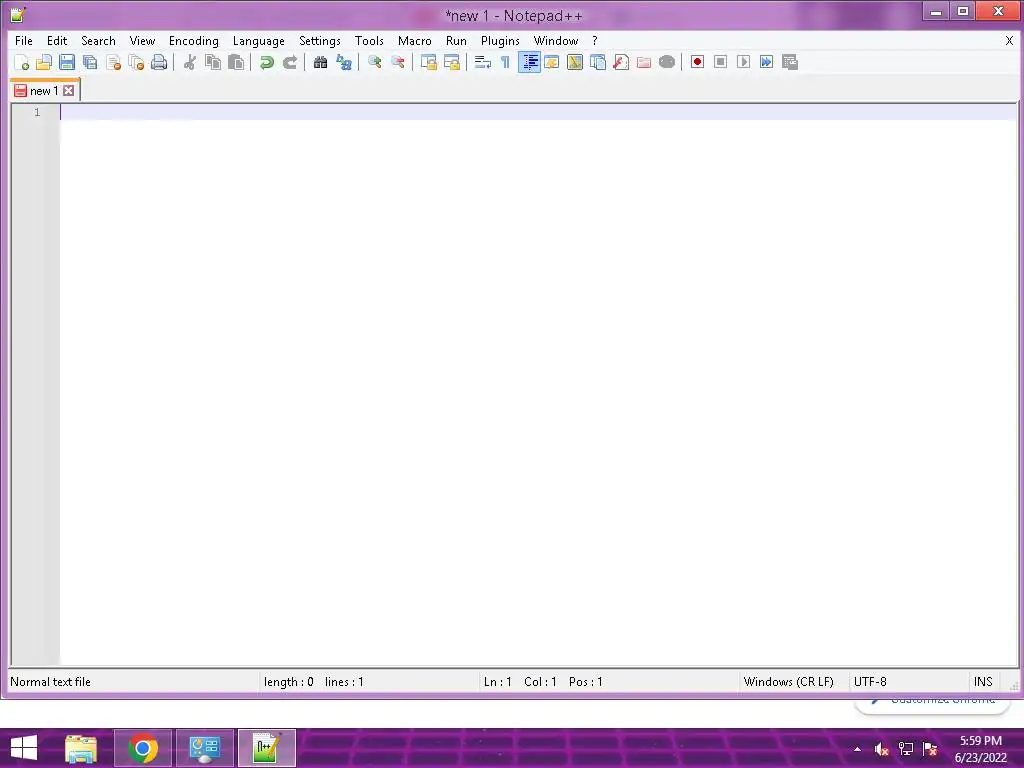Play back the recorded macro icon
Image resolution: width=1024 pixels, height=768 pixels.
coord(743,62)
